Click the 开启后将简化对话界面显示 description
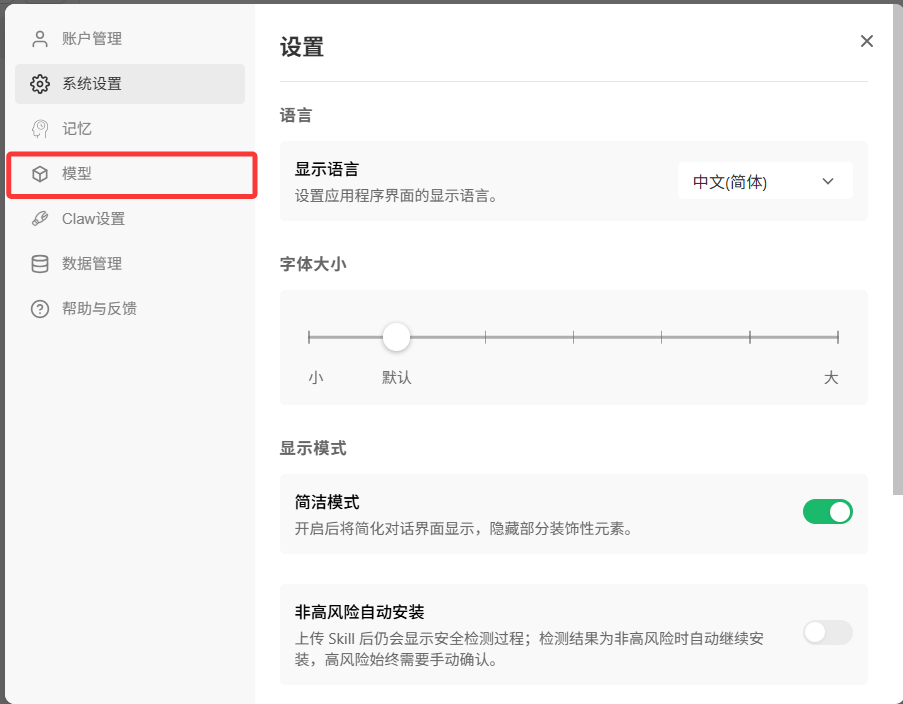 [464, 528]
